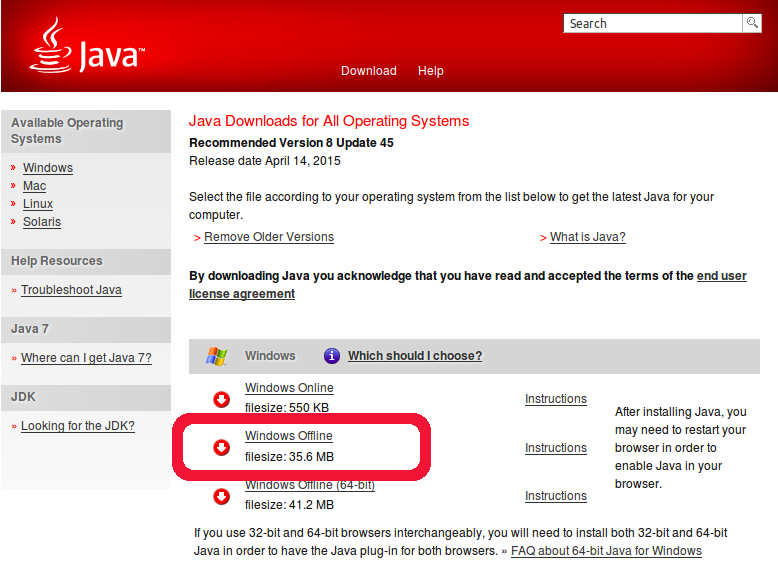Open the 'What is Java?' link

(587, 237)
